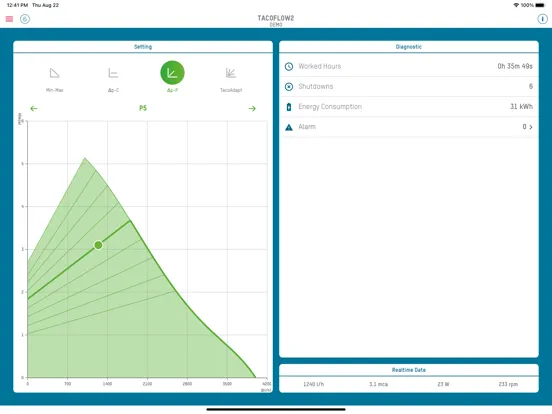The image size is (552, 414).
Task: Click the Setting panel header
Action: [143, 47]
